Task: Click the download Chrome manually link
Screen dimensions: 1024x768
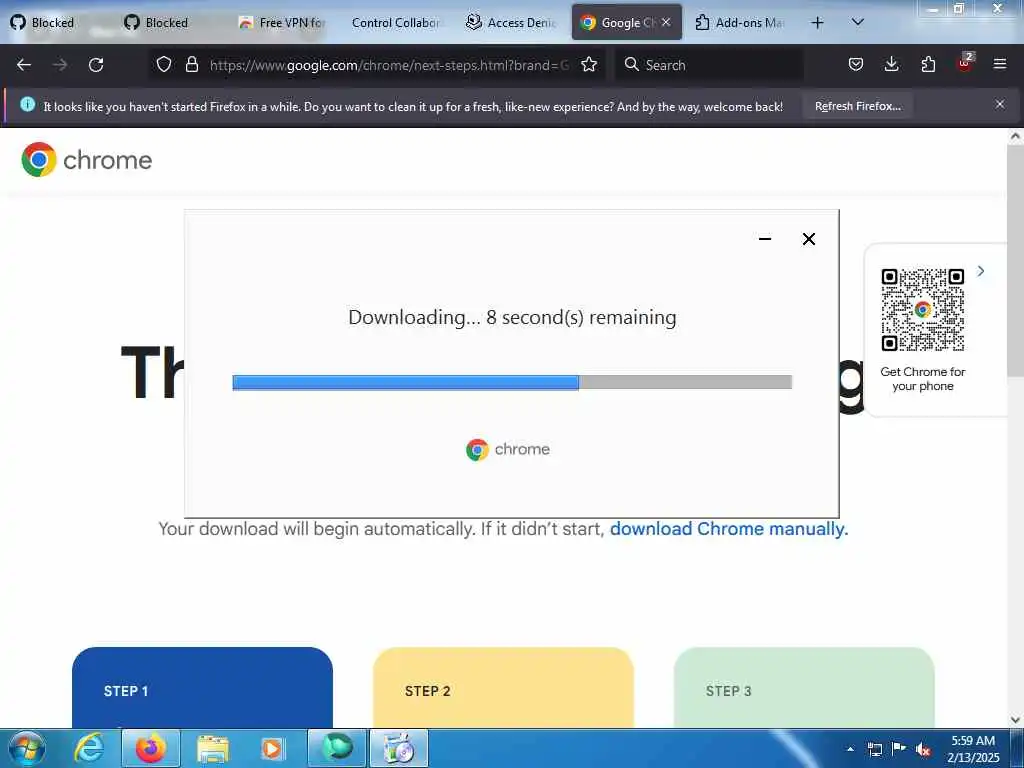Action: point(729,528)
